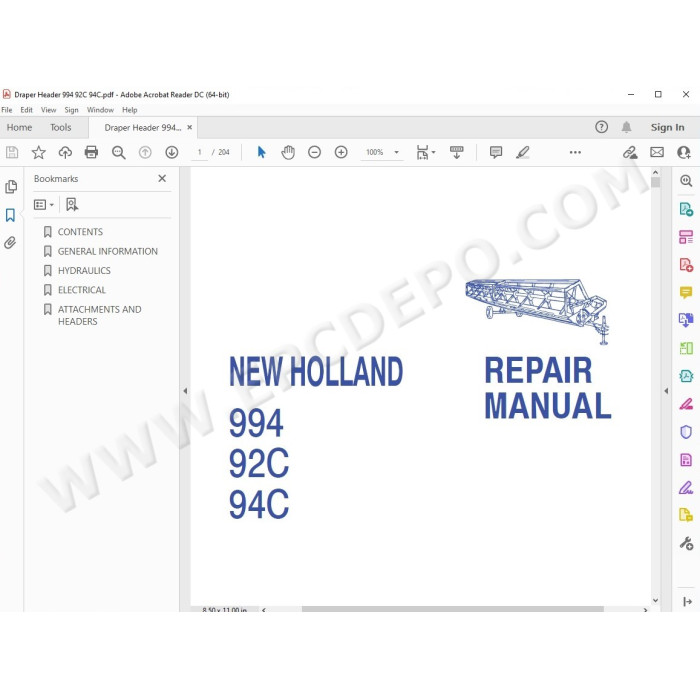Viewport: 700px width, 700px height.
Task: Add a comment with the speech bubble icon
Action: click(496, 153)
